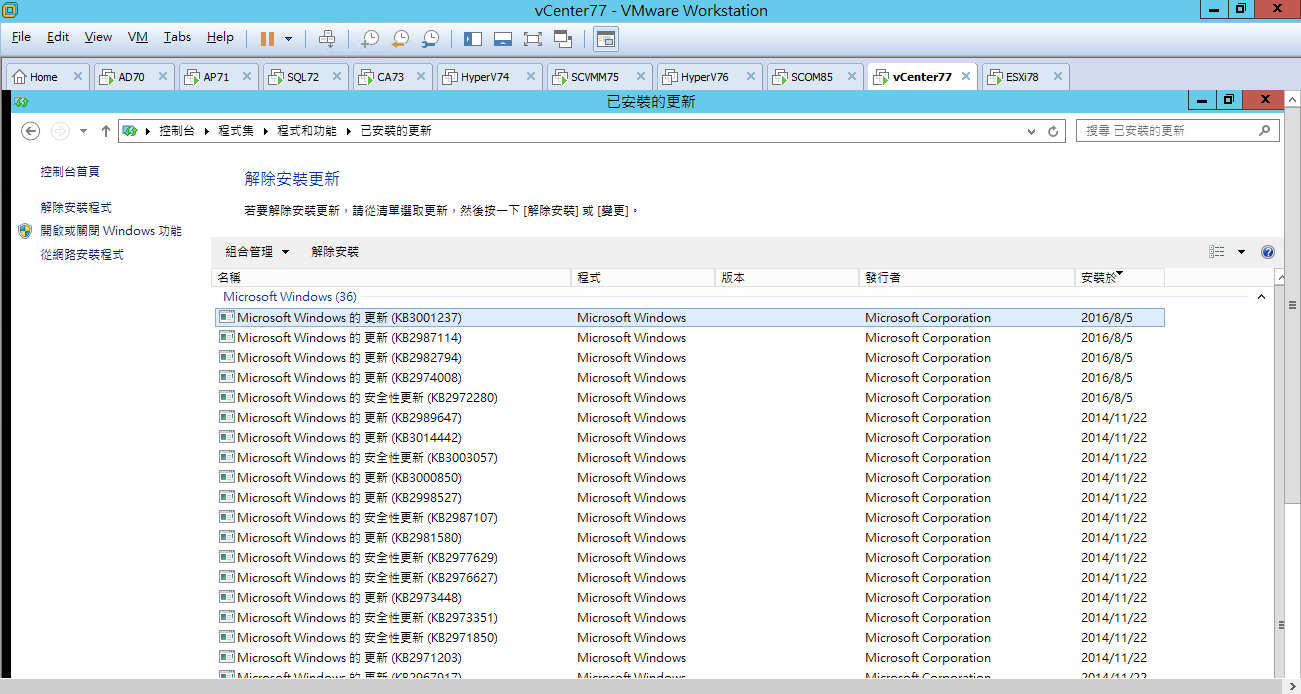Open the Help menu

coord(220,37)
